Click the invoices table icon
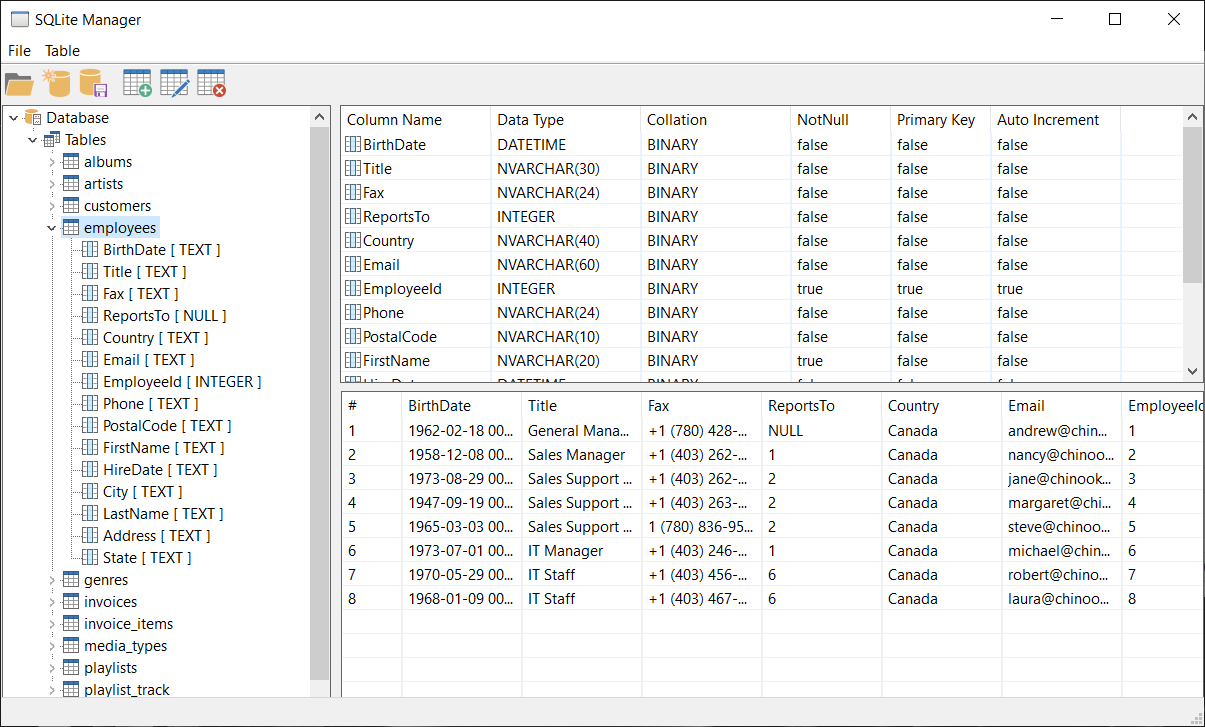 pyautogui.click(x=71, y=602)
